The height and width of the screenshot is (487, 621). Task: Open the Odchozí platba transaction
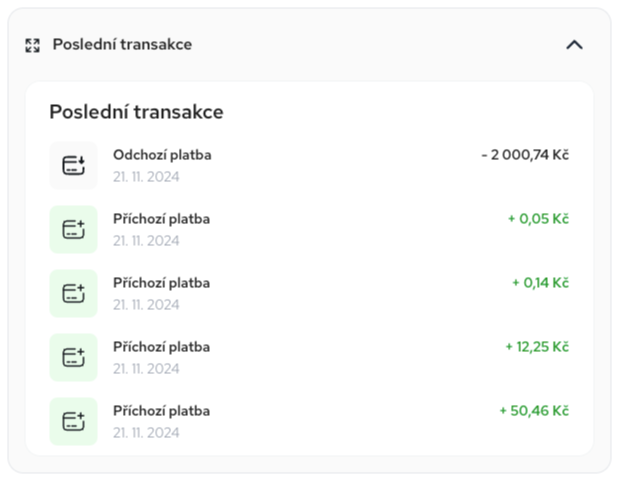pos(309,166)
